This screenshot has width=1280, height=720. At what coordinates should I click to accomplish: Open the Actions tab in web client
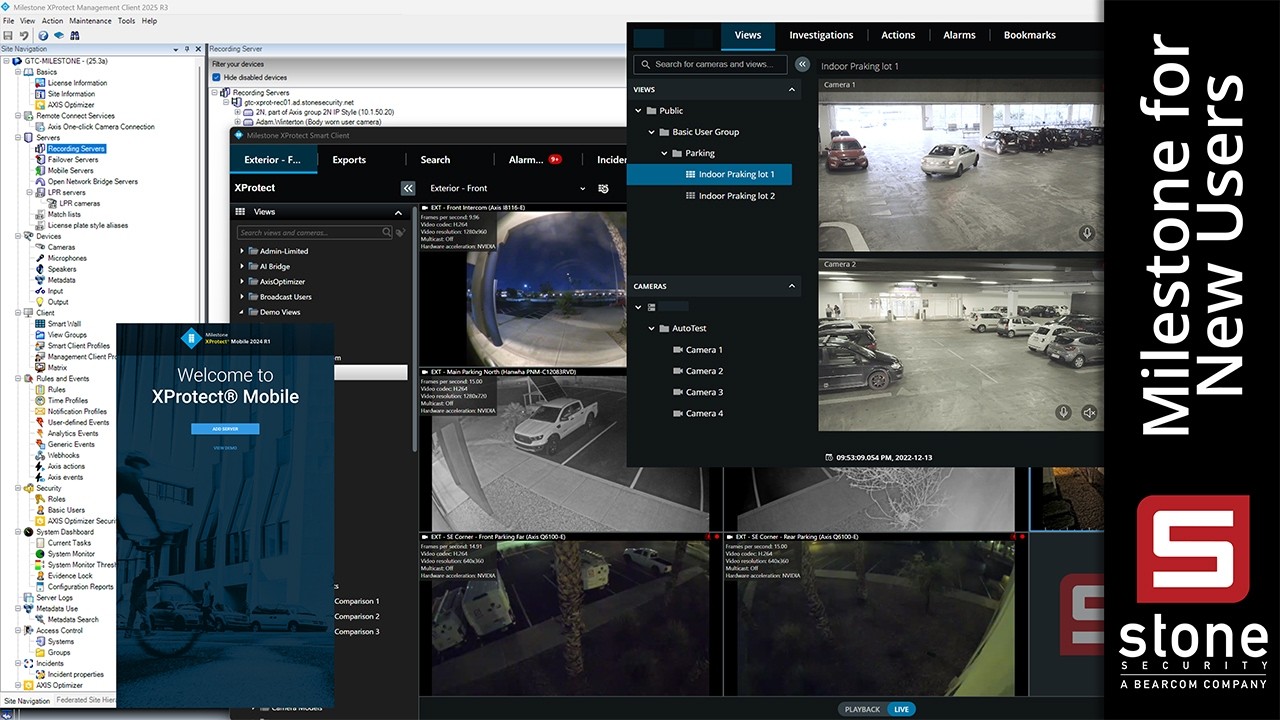898,35
